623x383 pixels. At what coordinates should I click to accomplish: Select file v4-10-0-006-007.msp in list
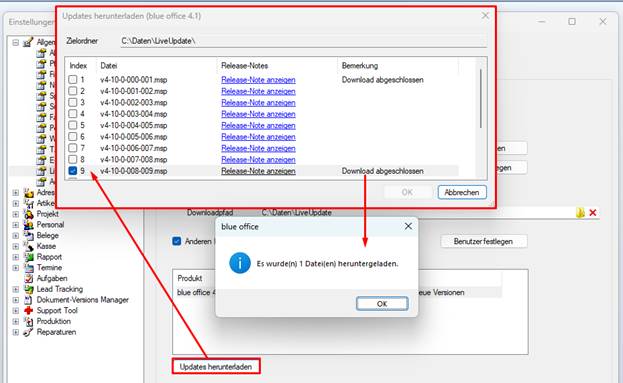(134, 148)
